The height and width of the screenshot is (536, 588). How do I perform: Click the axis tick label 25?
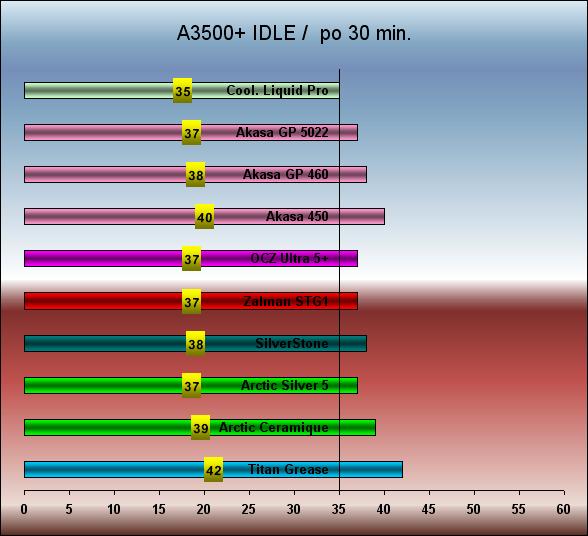tap(249, 509)
